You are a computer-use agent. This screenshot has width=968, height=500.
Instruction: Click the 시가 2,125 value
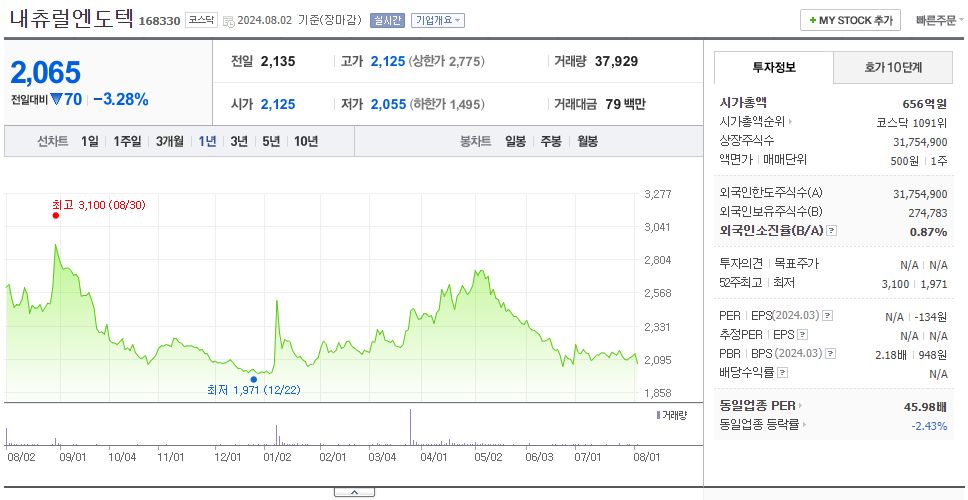pyautogui.click(x=278, y=104)
